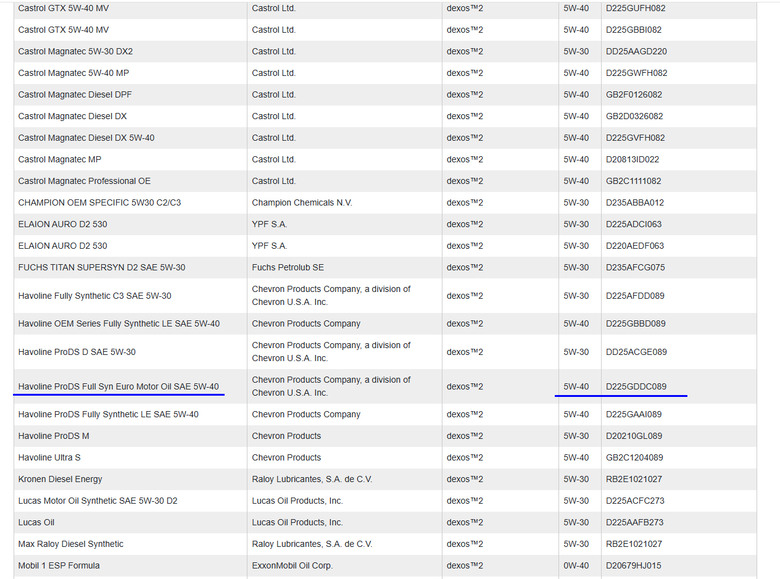This screenshot has width=780, height=579.
Task: Click license code D220AEDF063
Action: (635, 246)
